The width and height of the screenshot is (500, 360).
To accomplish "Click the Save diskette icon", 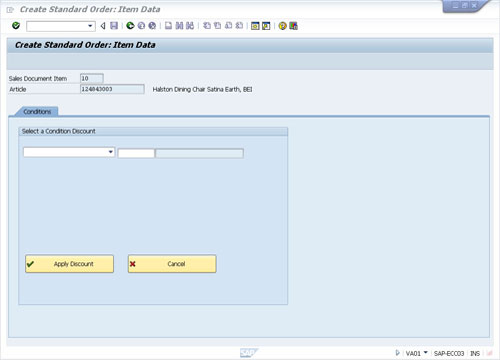I will 114,26.
